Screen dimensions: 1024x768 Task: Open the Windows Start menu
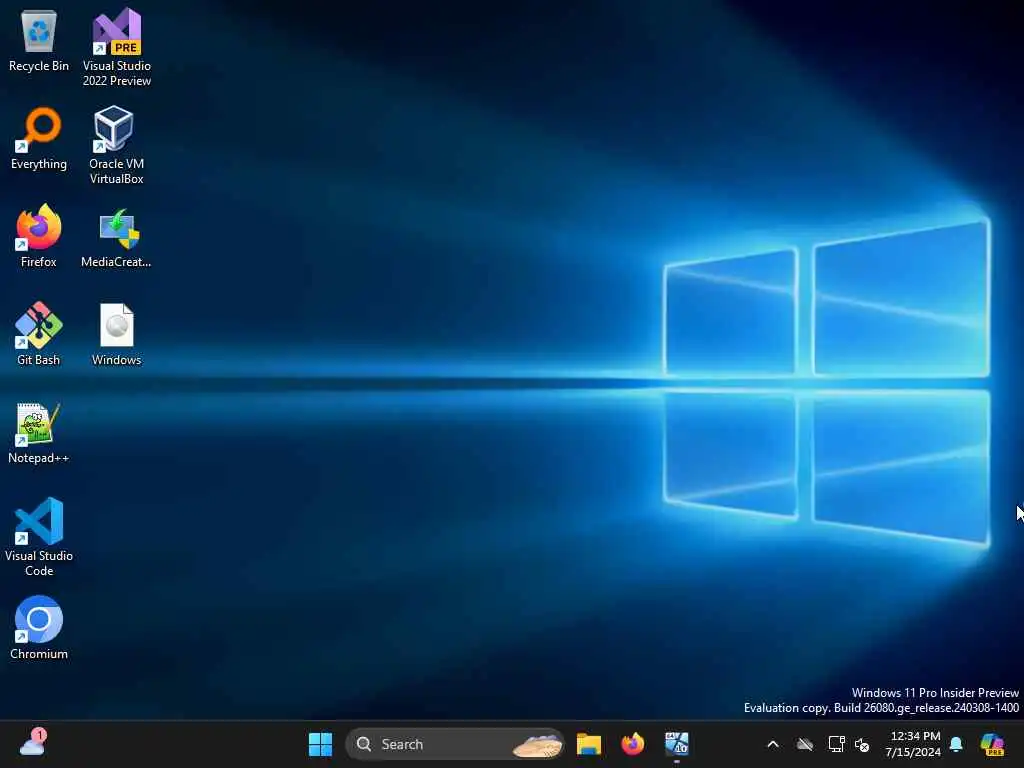click(x=320, y=744)
